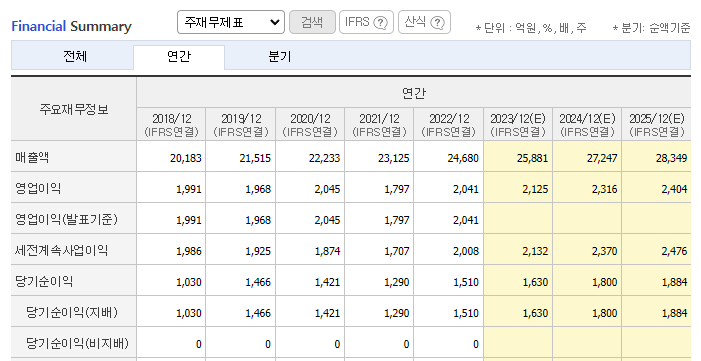Viewport: 701px width, 361px height.
Task: Click the 2025/12(E) column header
Action: [x=657, y=125]
